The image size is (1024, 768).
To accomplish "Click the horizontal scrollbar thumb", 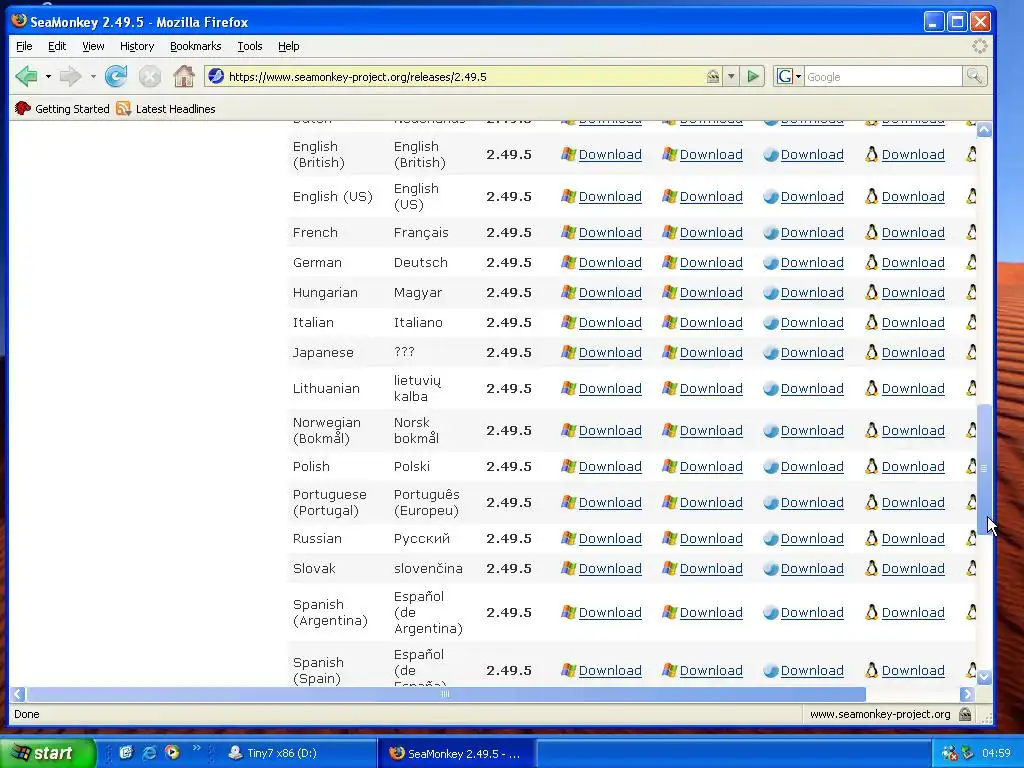I will (x=446, y=694).
